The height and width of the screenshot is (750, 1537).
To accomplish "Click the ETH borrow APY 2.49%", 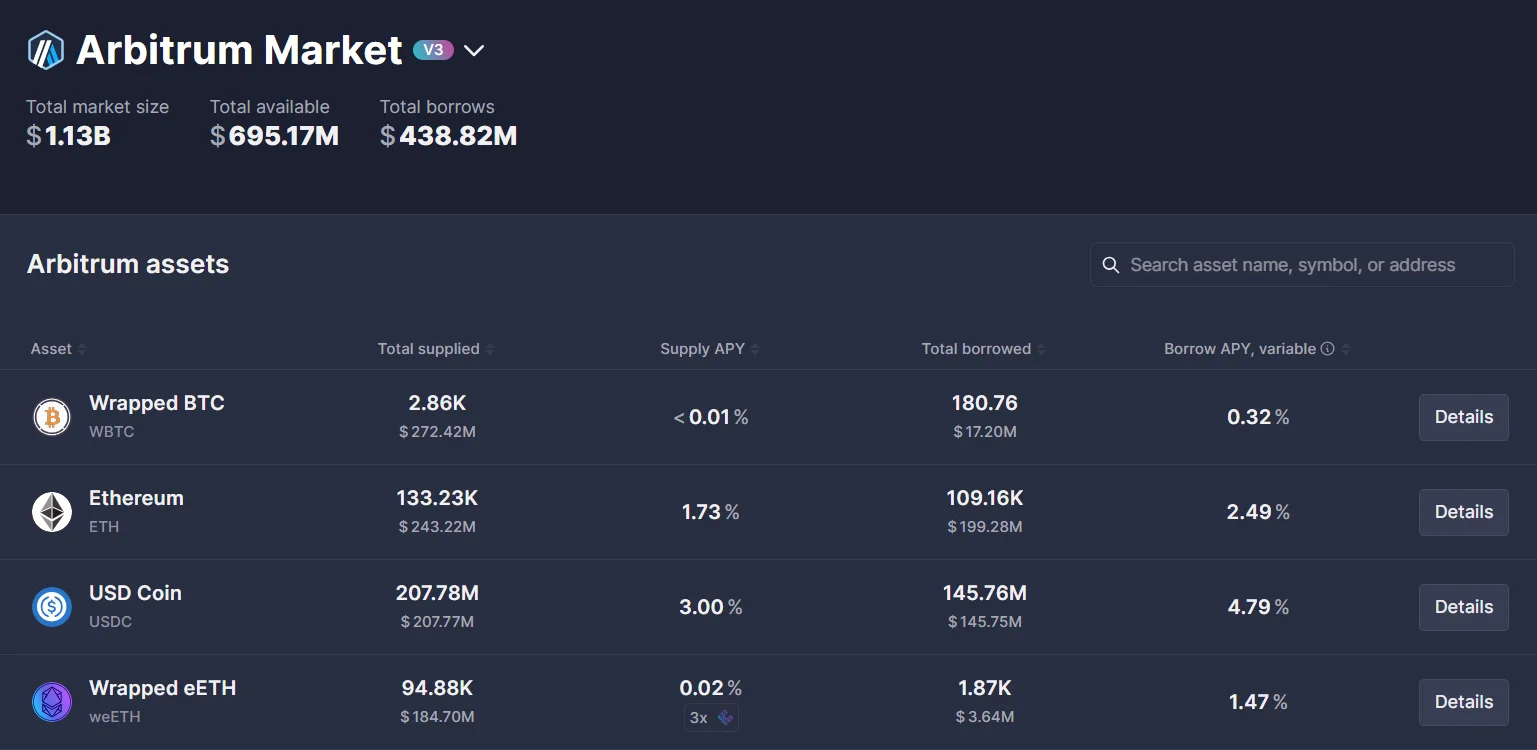I will pos(1259,512).
